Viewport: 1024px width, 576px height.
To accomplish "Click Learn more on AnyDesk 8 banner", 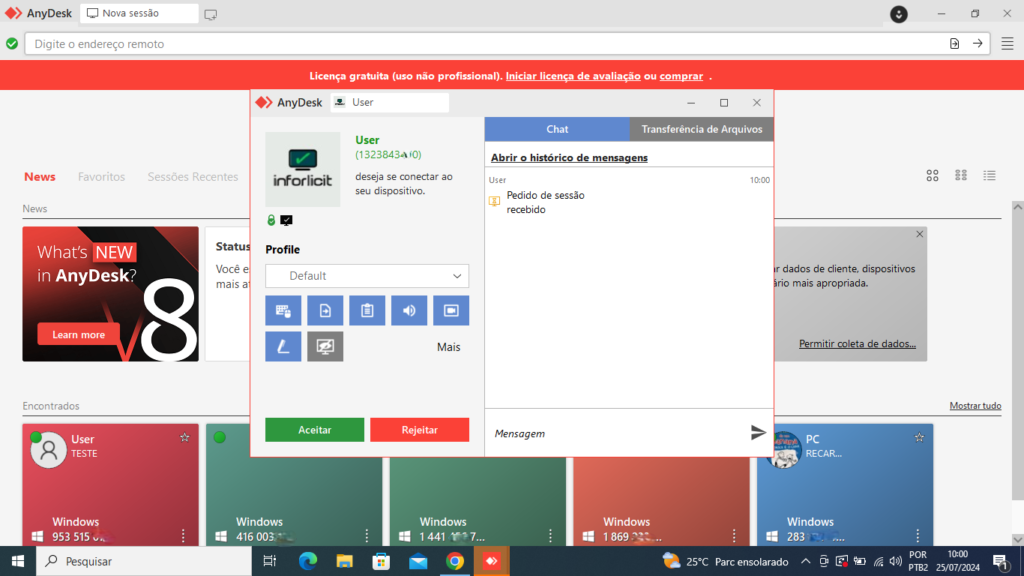I will (x=78, y=334).
